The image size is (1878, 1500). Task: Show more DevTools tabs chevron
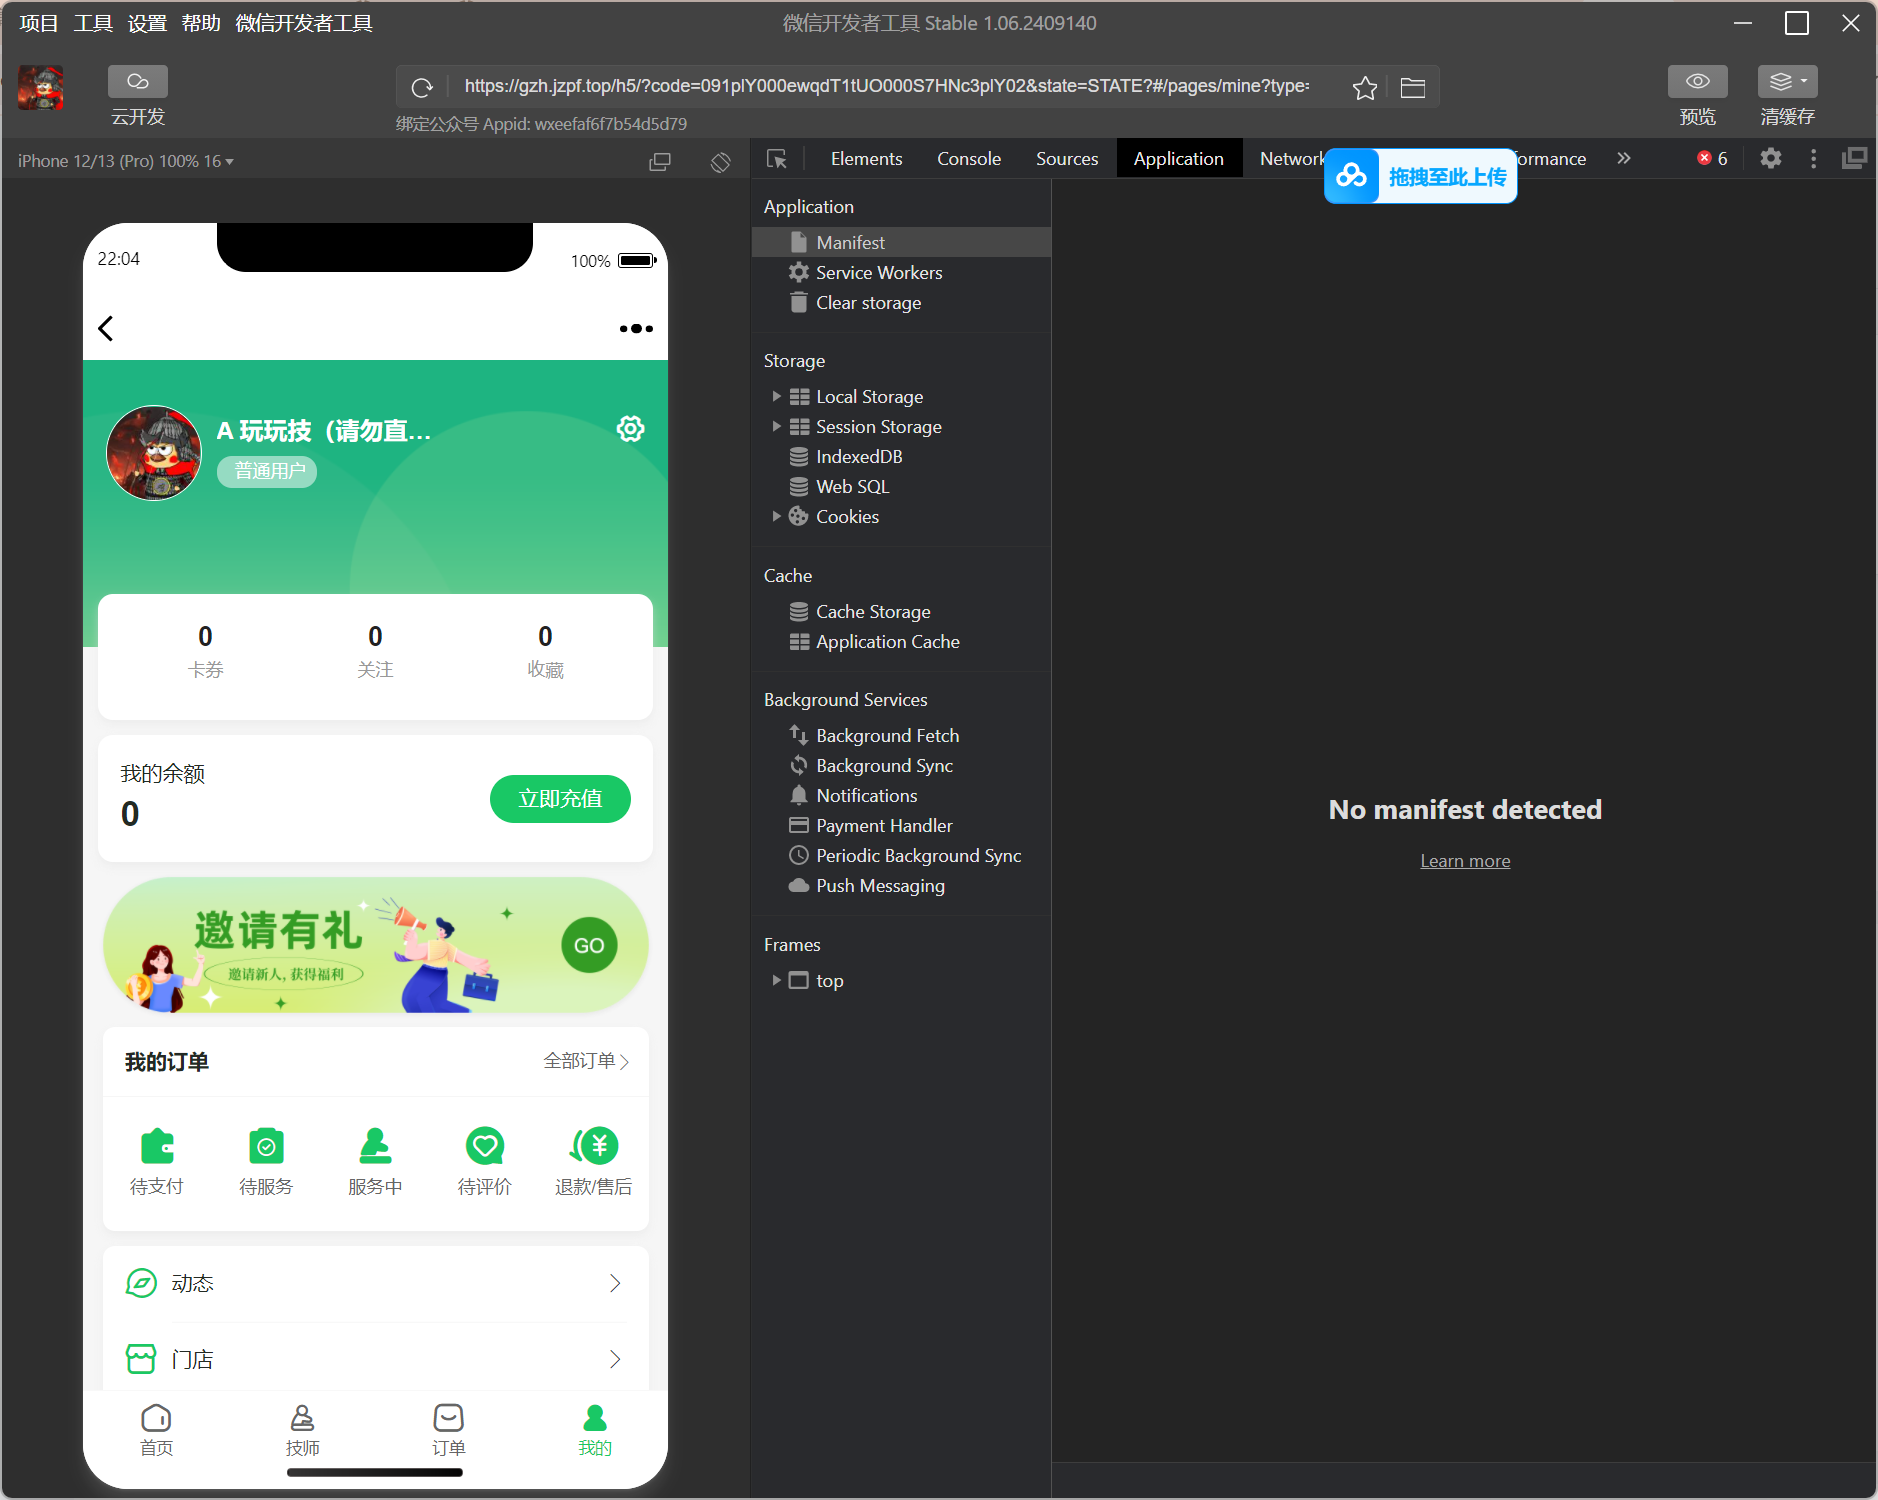[1624, 159]
